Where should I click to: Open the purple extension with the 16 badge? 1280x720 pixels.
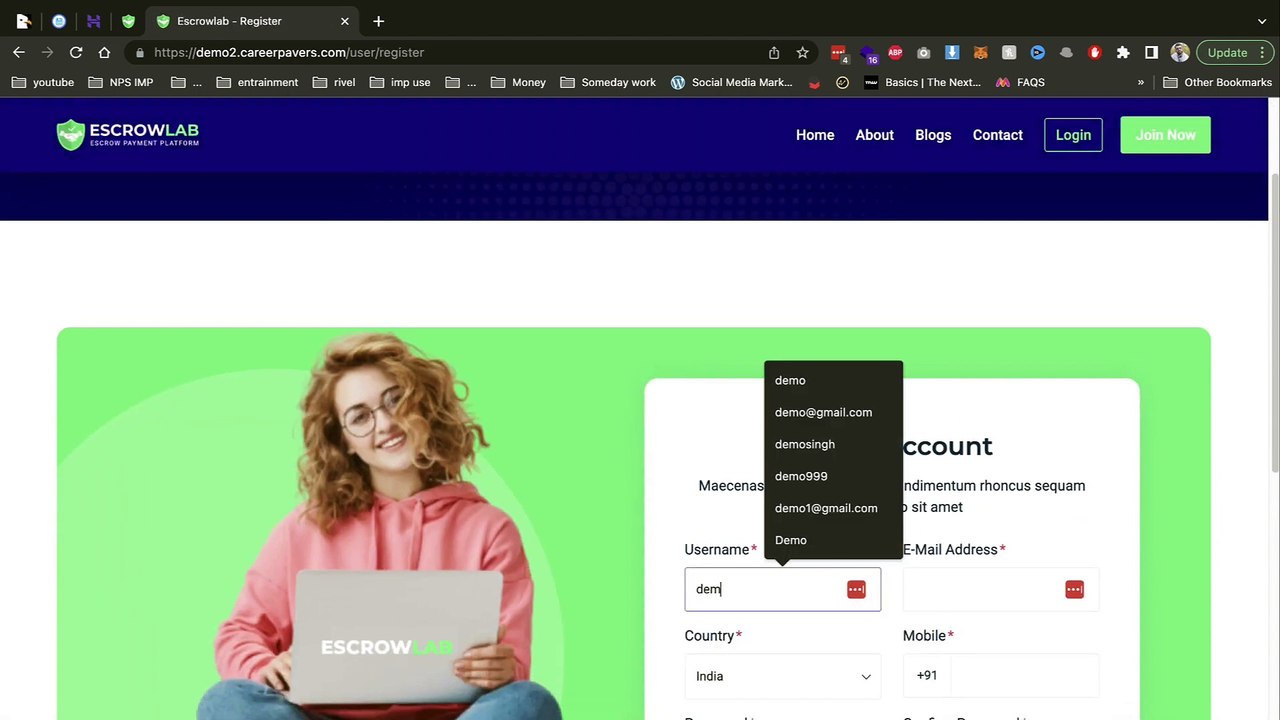(867, 53)
